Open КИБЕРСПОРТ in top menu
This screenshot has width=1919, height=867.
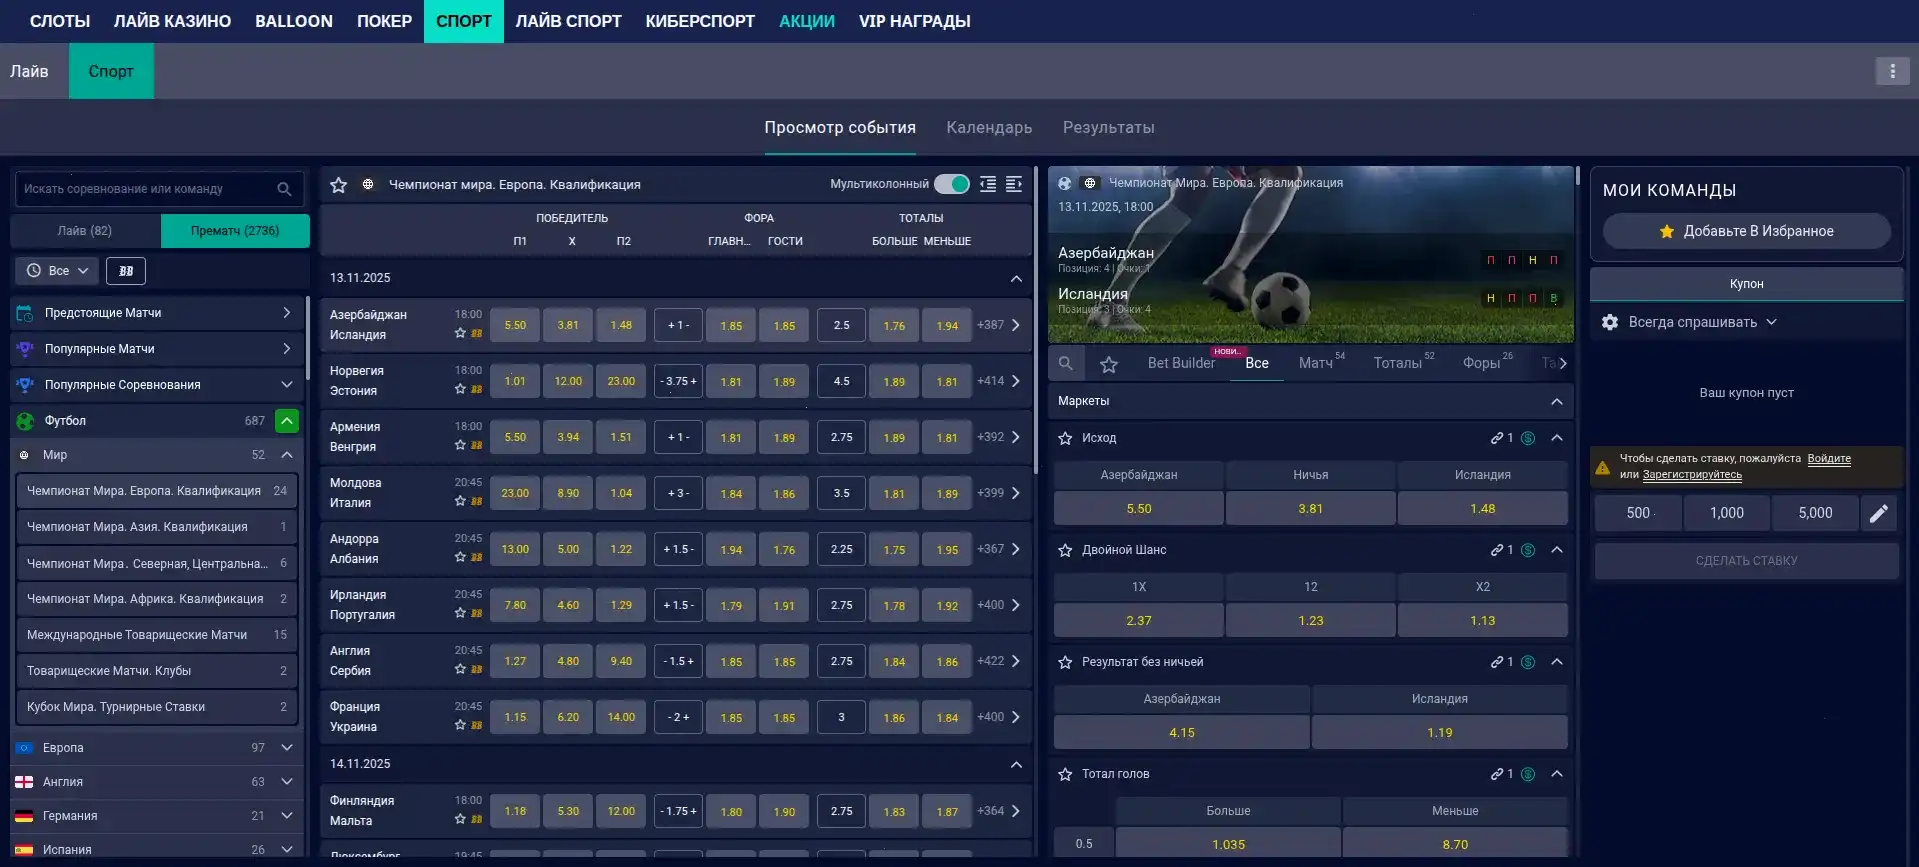[x=699, y=21]
